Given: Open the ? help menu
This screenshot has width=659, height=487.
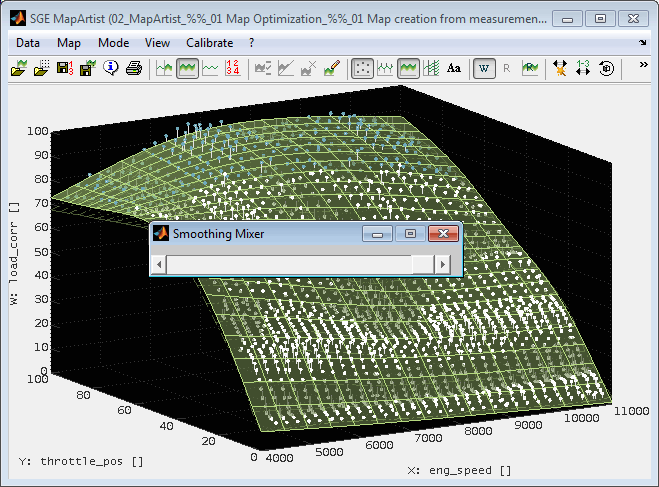Looking at the screenshot, I should pyautogui.click(x=251, y=43).
